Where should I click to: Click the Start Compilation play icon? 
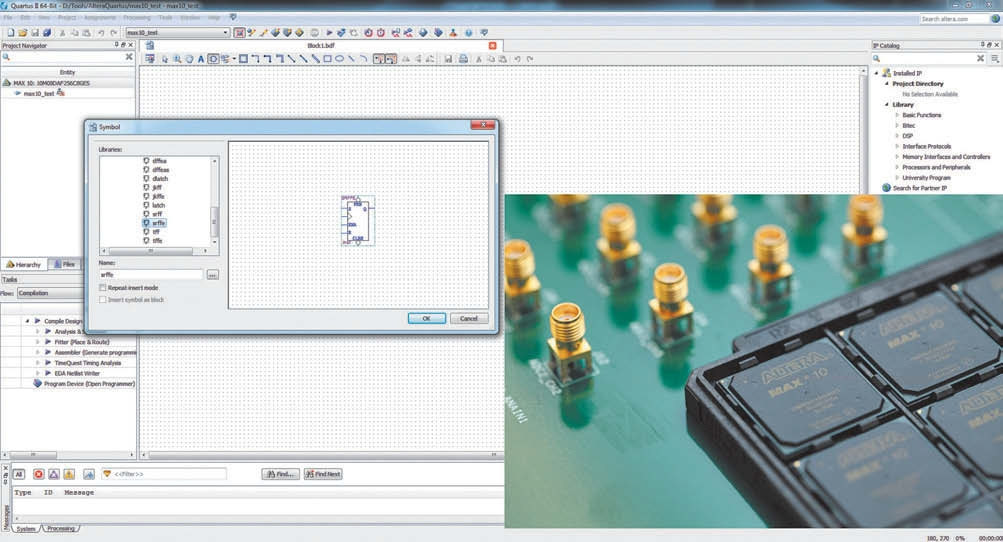pyautogui.click(x=329, y=33)
